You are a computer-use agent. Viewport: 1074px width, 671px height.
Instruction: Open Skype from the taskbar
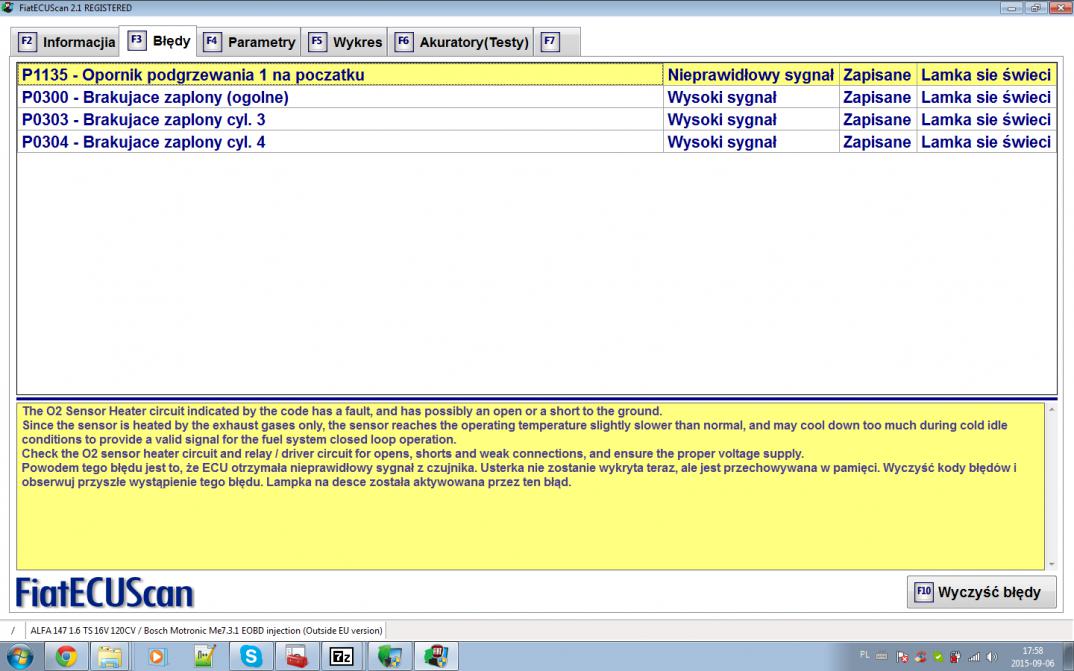251,657
